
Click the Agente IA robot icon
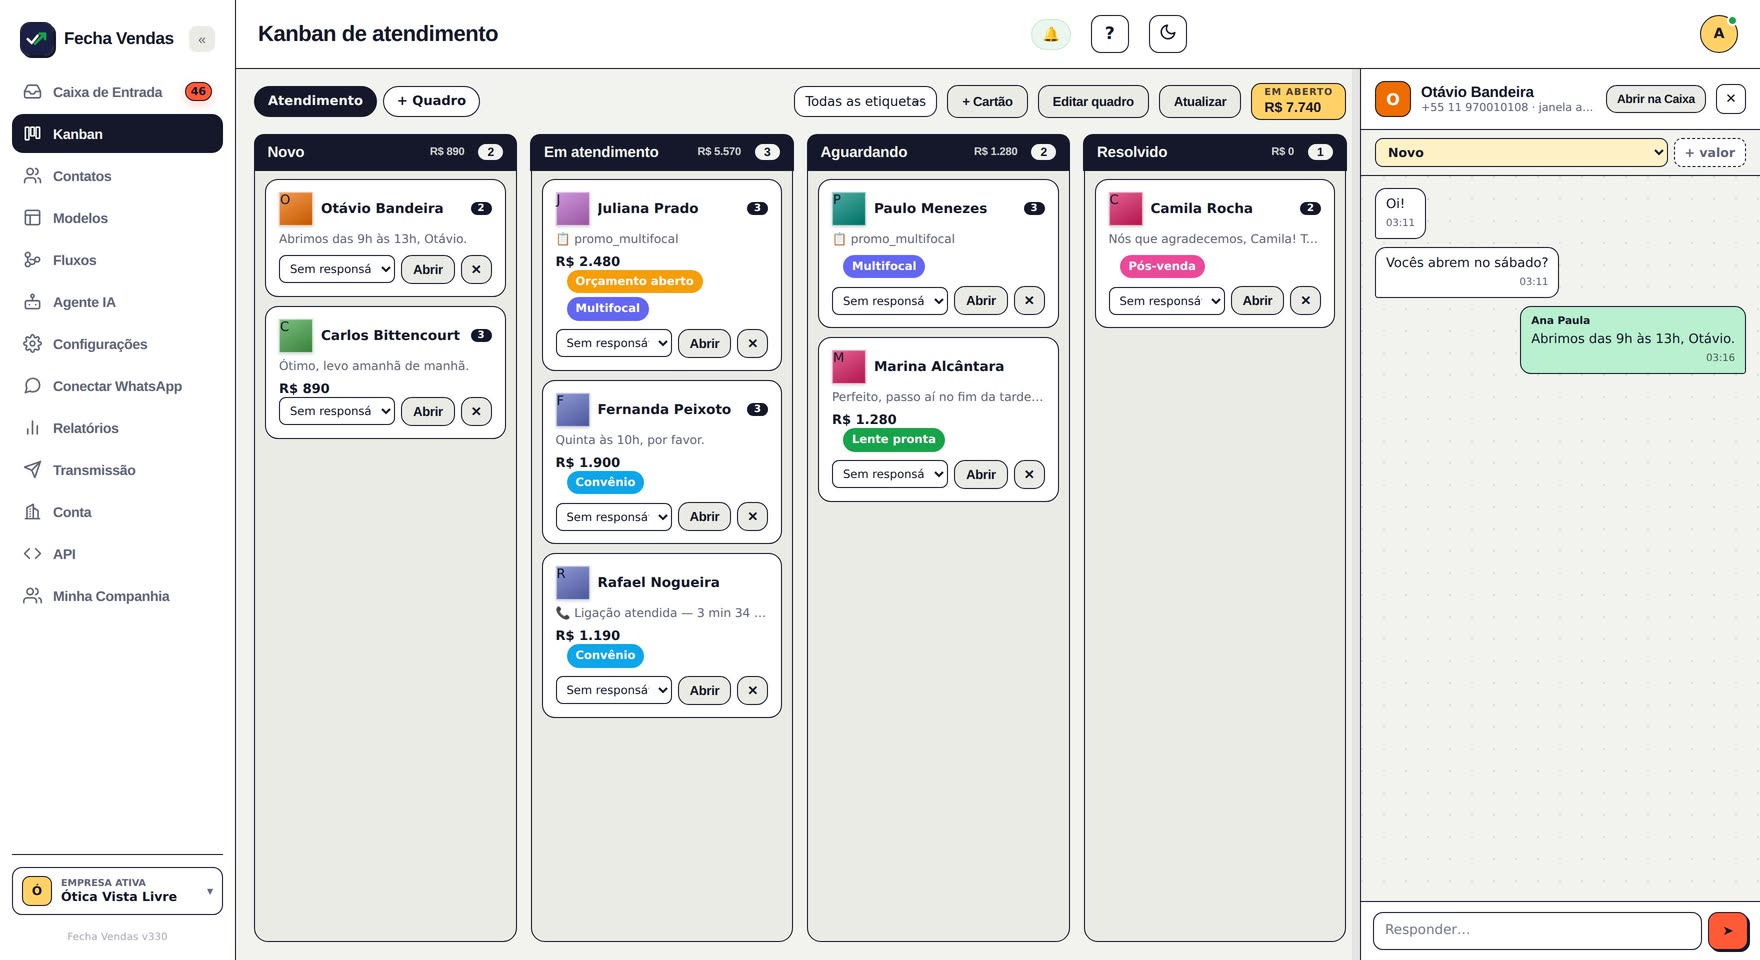33,302
